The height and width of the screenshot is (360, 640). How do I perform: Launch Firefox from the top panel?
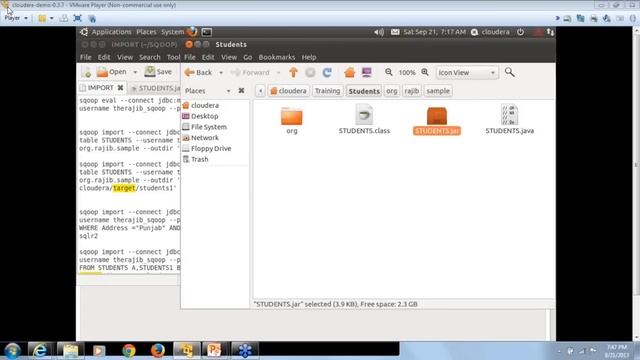[192, 31]
